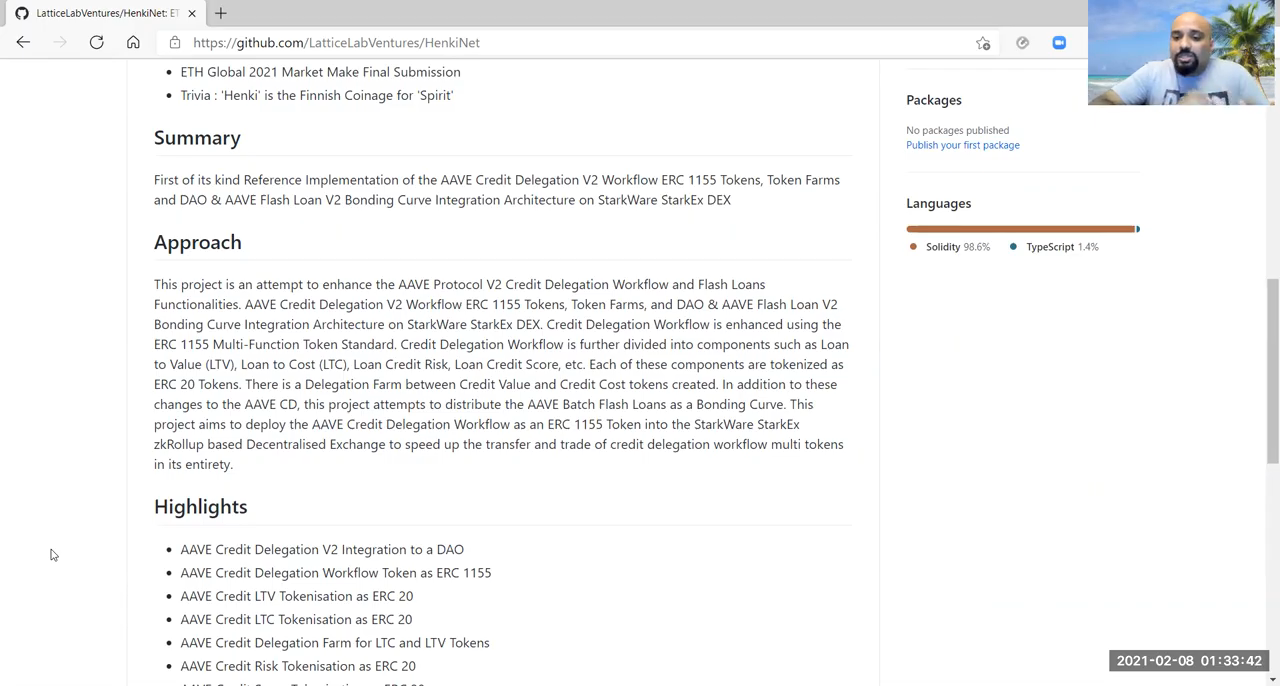
Task: Click the GitHub favicon on the tab
Action: point(22,13)
